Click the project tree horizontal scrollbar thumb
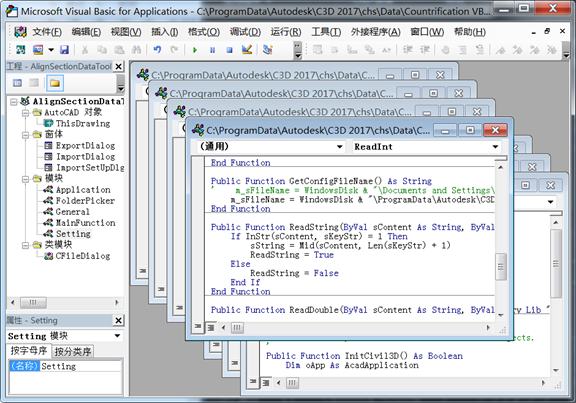Image resolution: width=576 pixels, height=403 pixels. (33, 303)
